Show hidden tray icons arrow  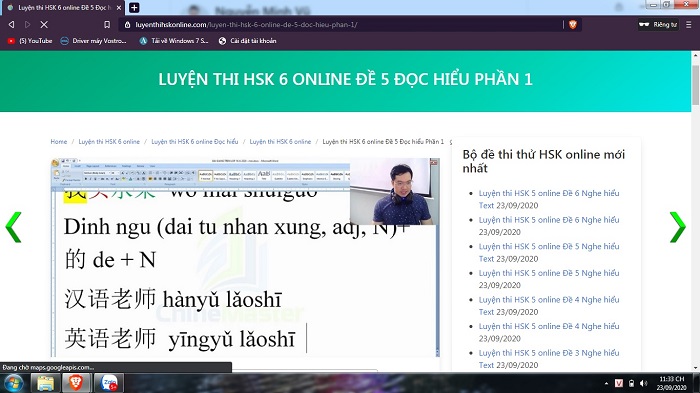click(x=606, y=383)
